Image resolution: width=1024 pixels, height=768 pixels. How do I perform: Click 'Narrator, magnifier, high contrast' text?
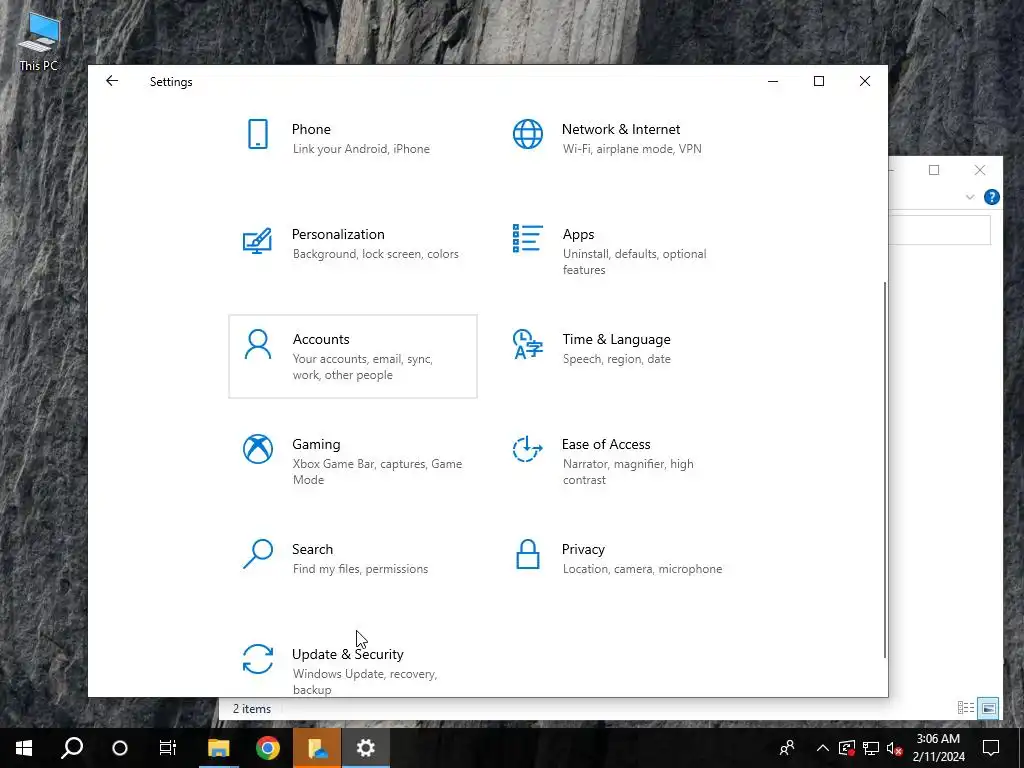pyautogui.click(x=628, y=472)
